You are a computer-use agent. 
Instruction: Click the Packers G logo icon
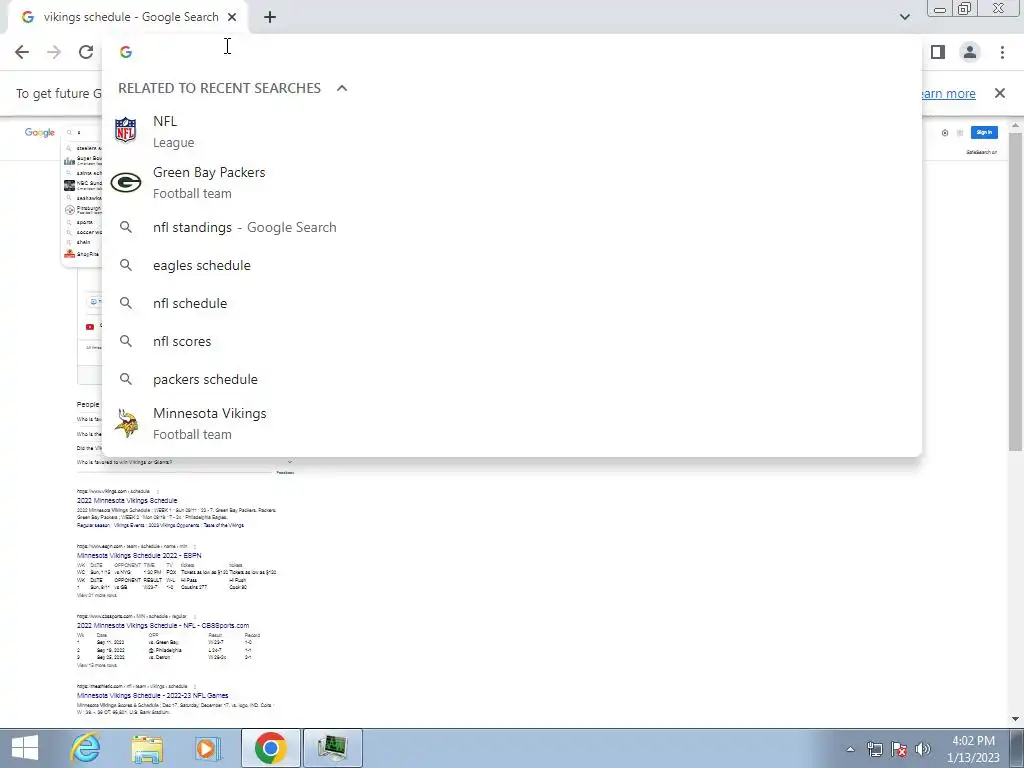(125, 182)
